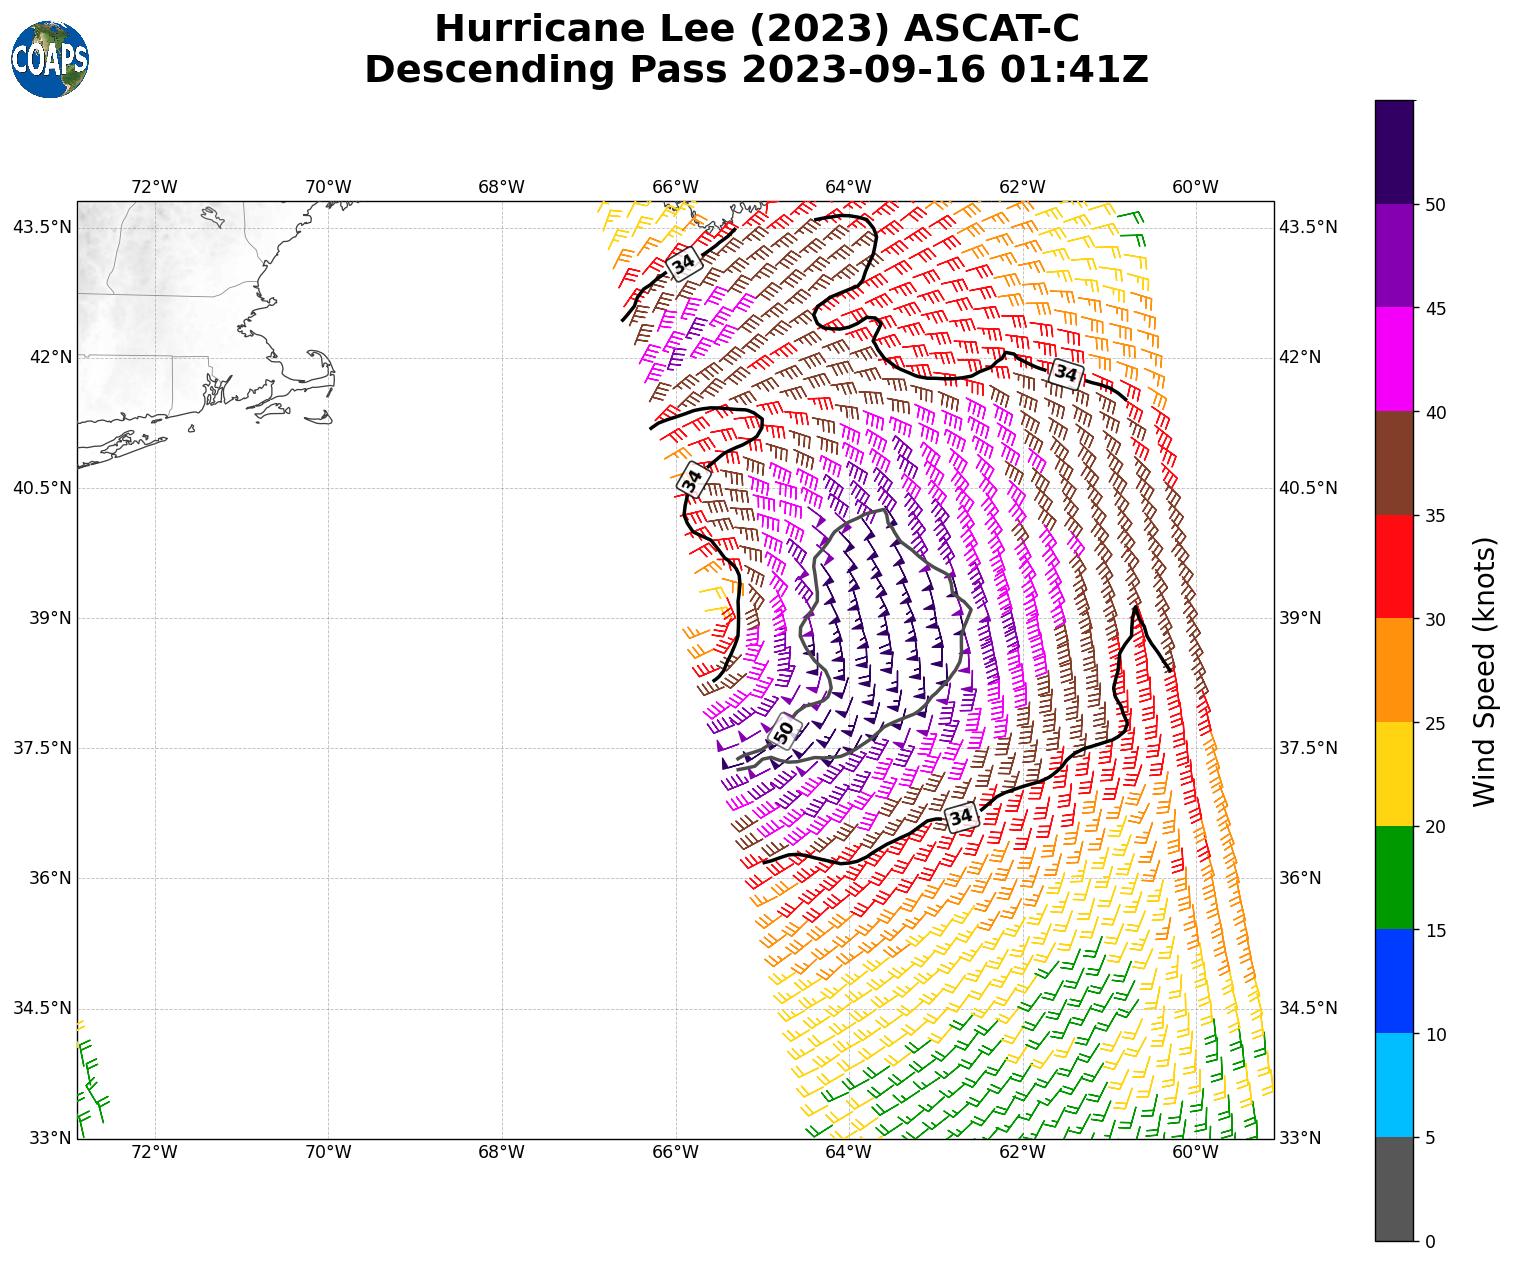Pick the orange 25–30 knot colorbar segment
Viewport: 1513px width, 1264px height.
[x=1394, y=670]
